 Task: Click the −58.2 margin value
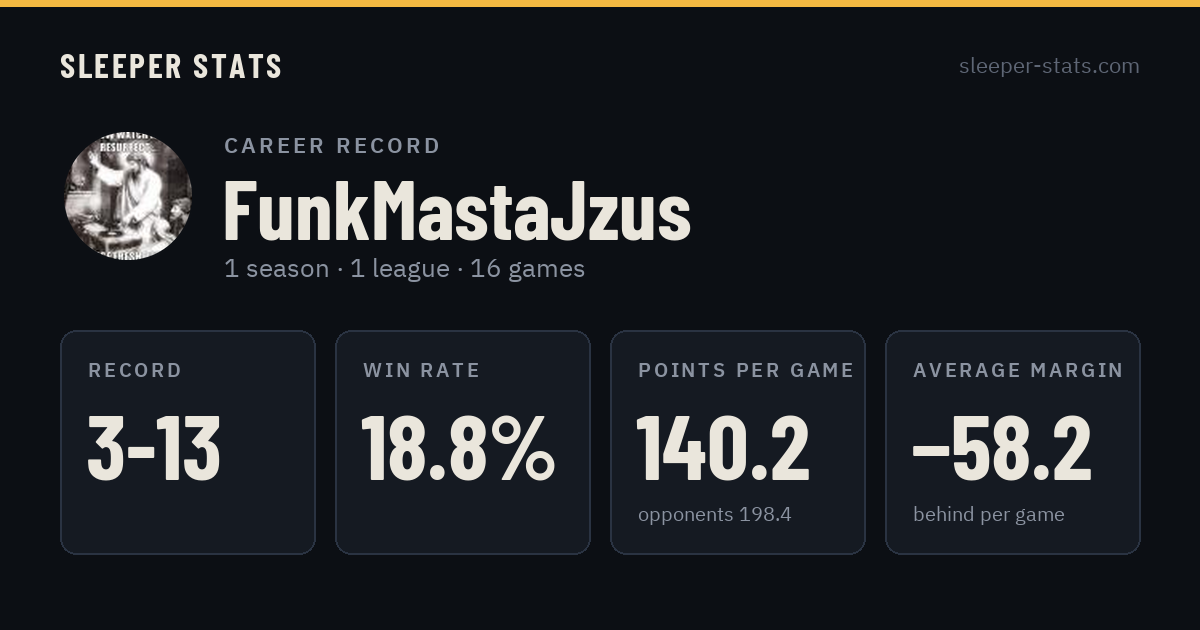[x=1002, y=448]
